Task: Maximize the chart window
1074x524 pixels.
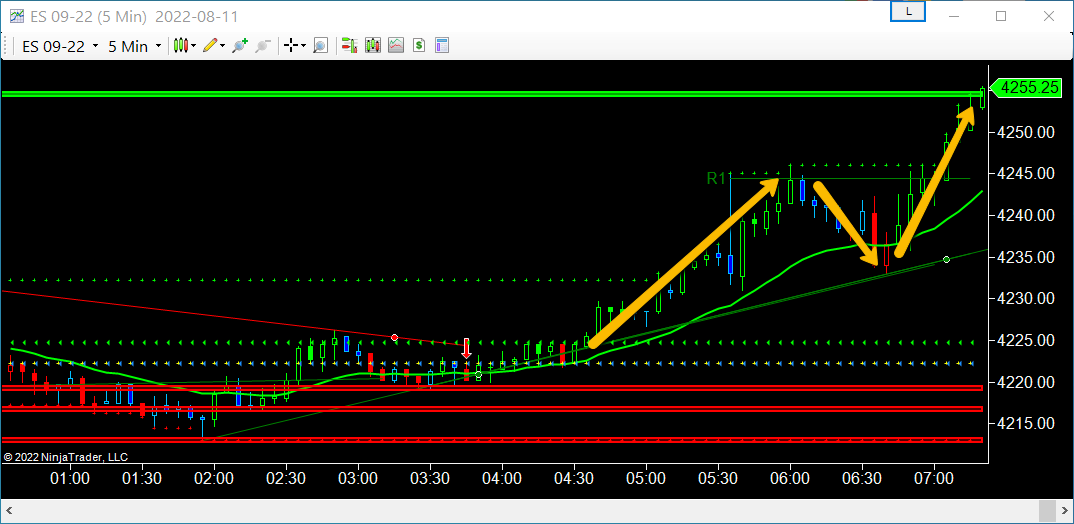Action: click(1001, 15)
